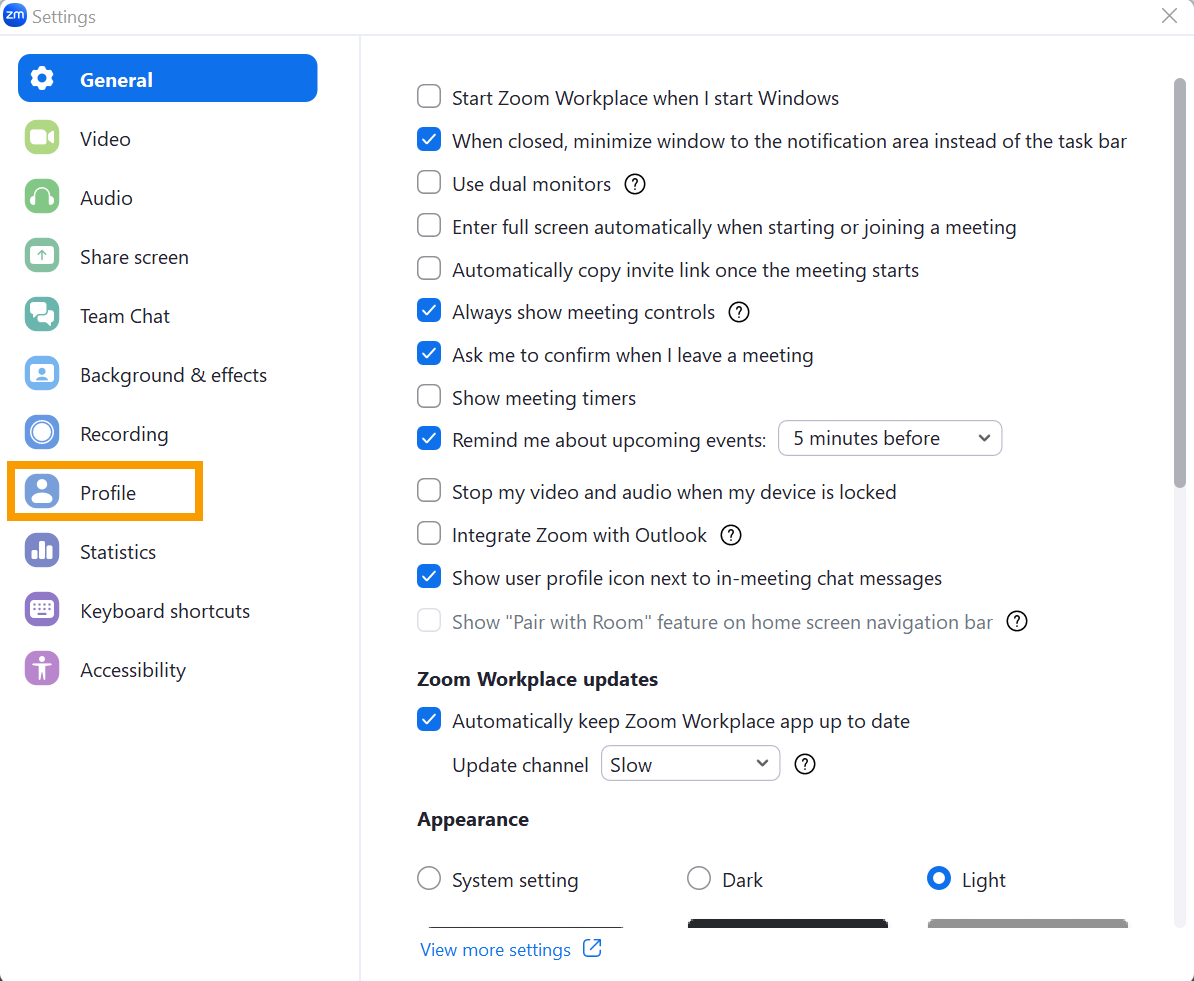Open the General settings tab

coord(168,78)
